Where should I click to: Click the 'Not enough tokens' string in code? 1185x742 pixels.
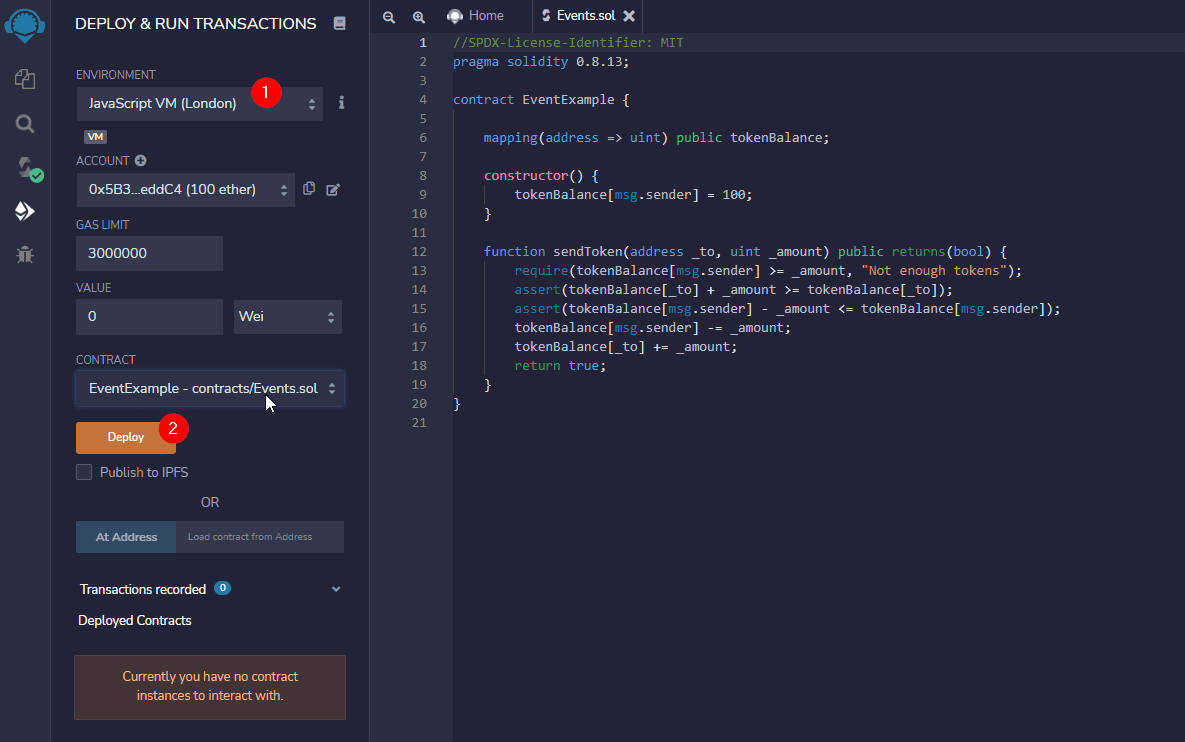point(934,271)
